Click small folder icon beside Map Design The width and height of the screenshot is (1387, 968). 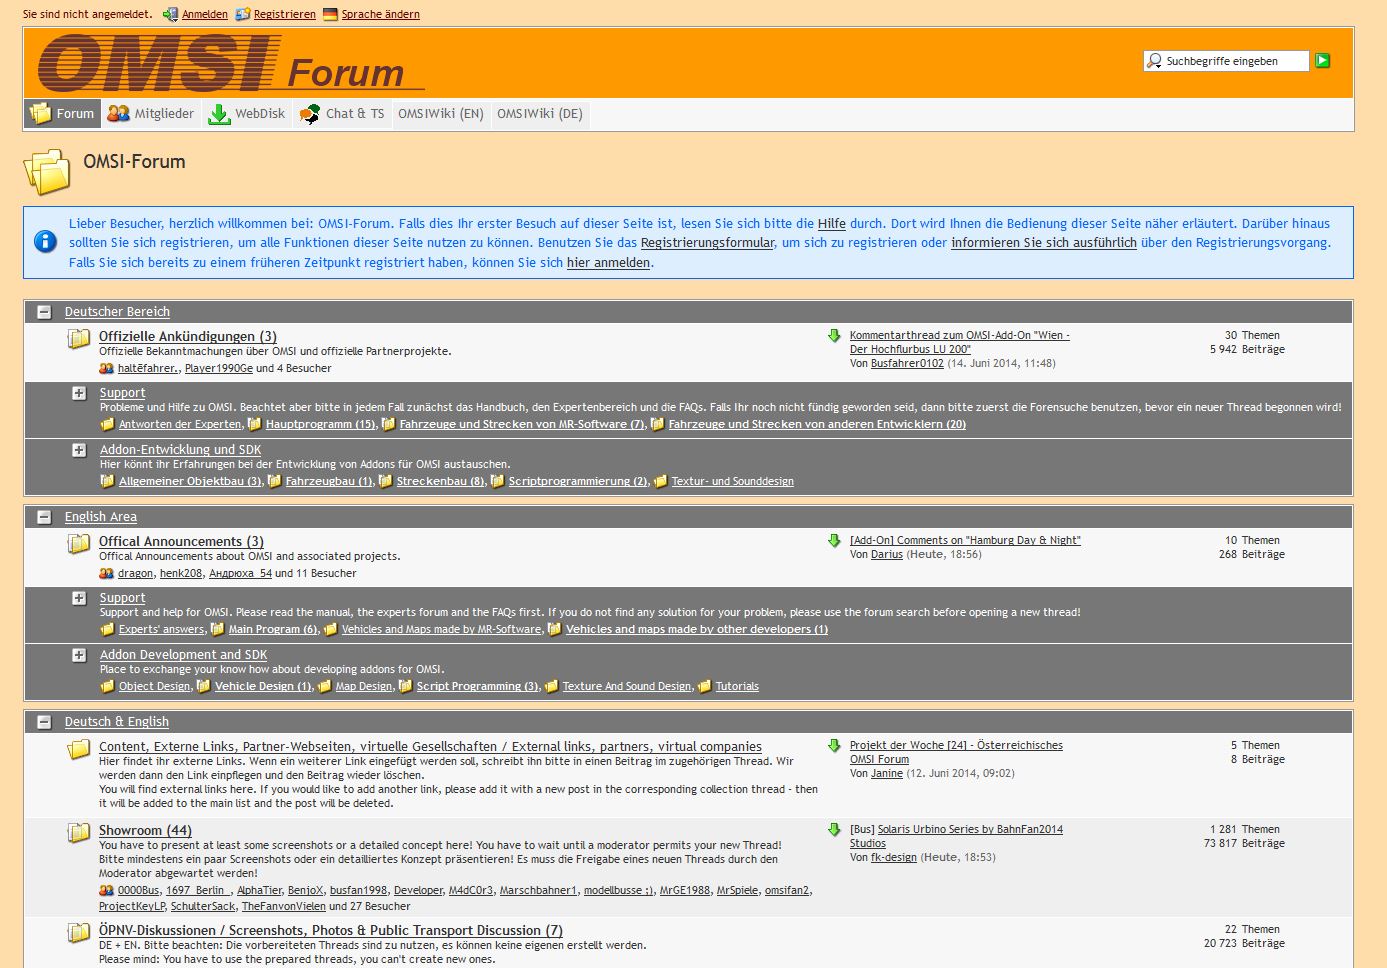coord(324,686)
